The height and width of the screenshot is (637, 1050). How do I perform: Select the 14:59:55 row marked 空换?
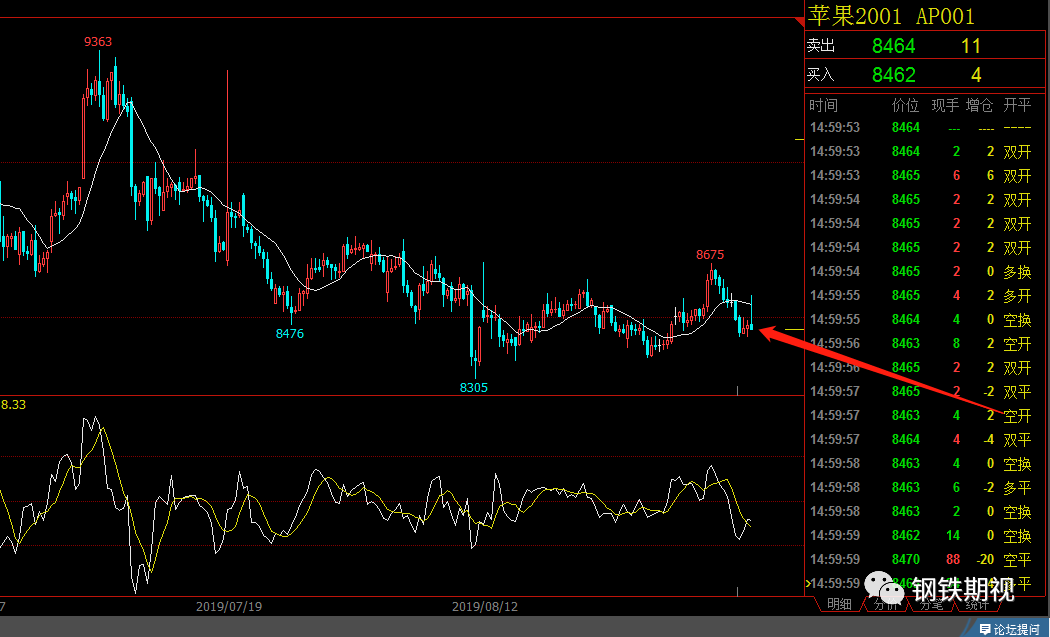point(921,320)
